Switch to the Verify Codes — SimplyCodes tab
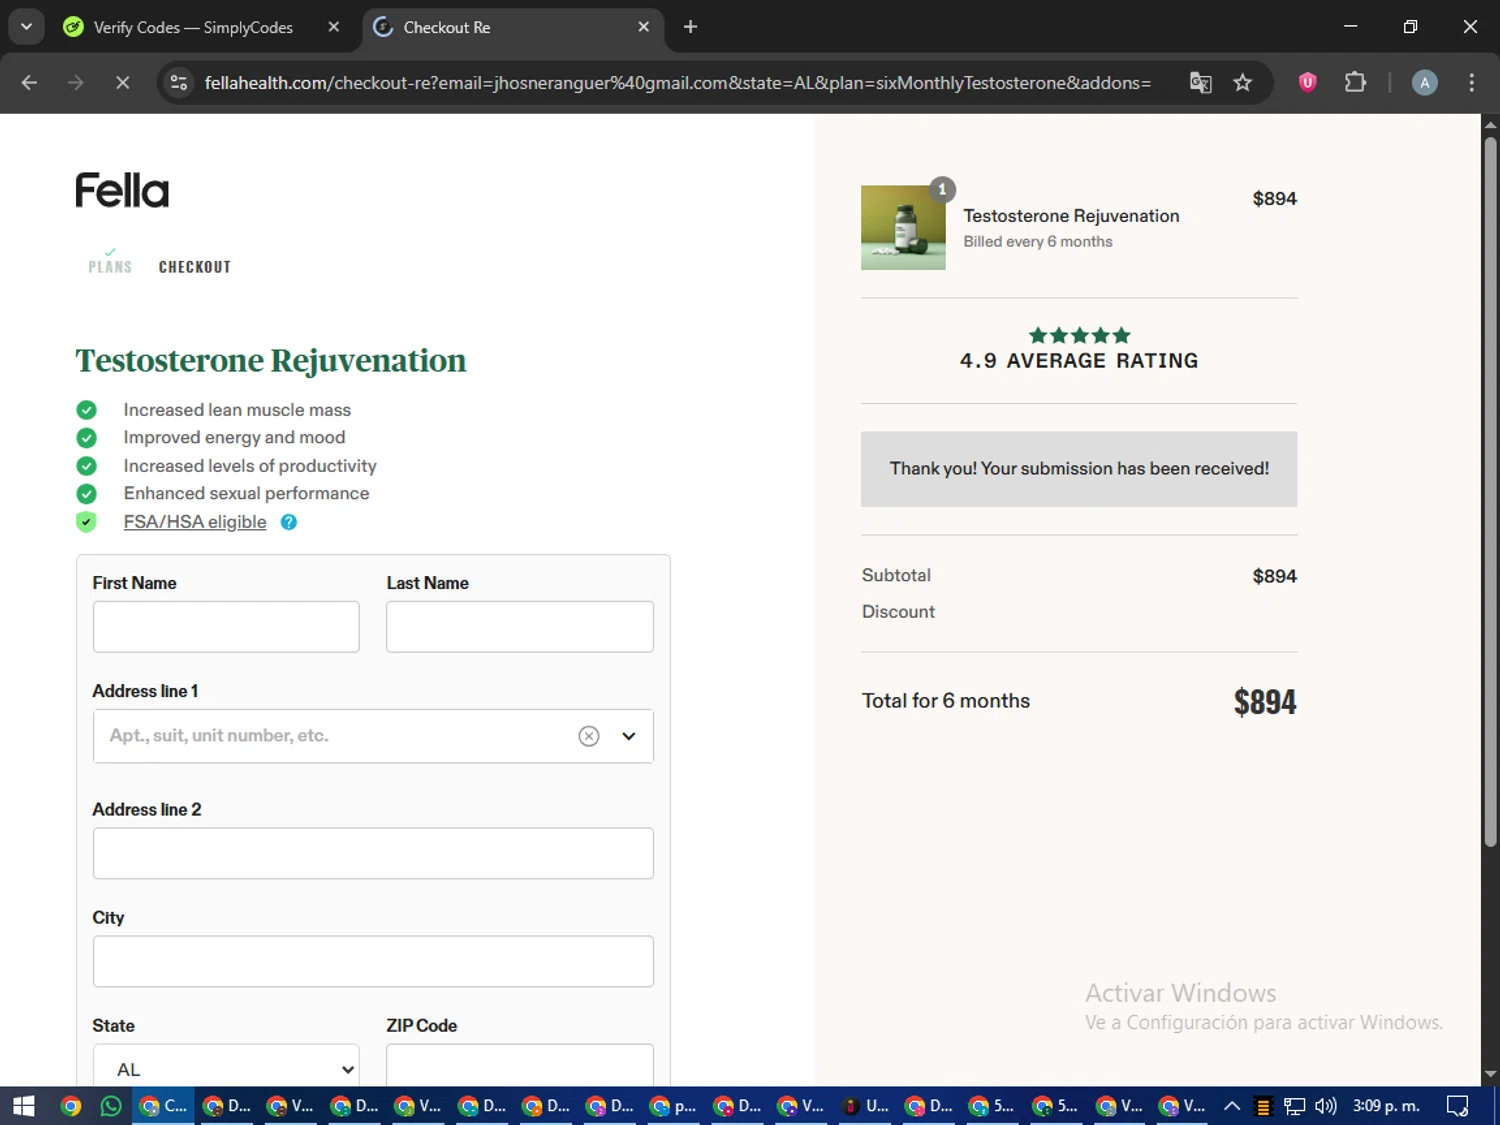 (x=193, y=27)
